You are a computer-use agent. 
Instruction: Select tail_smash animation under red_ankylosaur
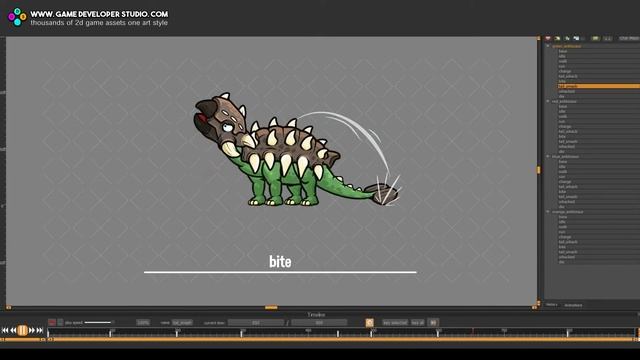568,142
